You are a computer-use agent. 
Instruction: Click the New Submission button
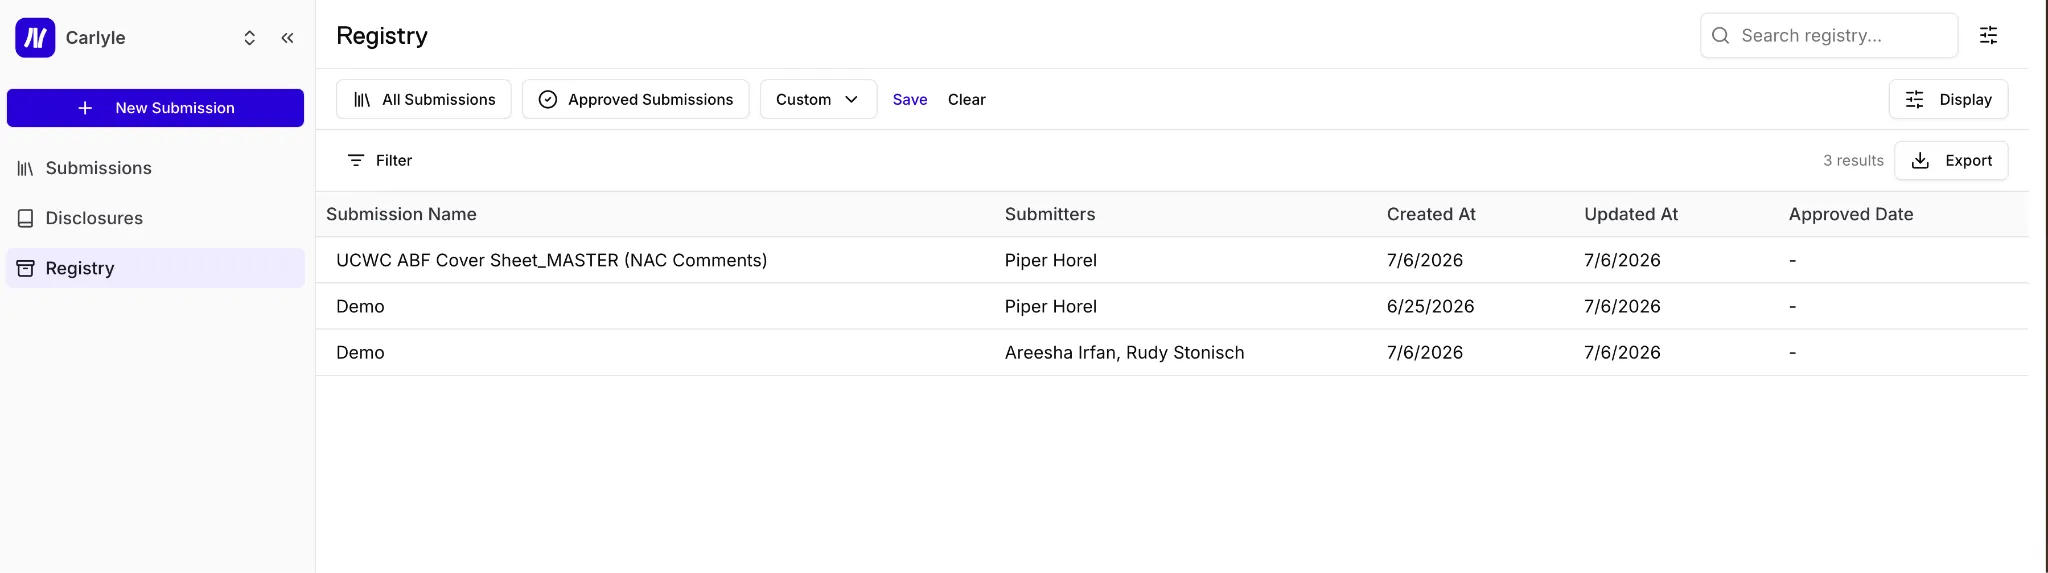coord(155,108)
